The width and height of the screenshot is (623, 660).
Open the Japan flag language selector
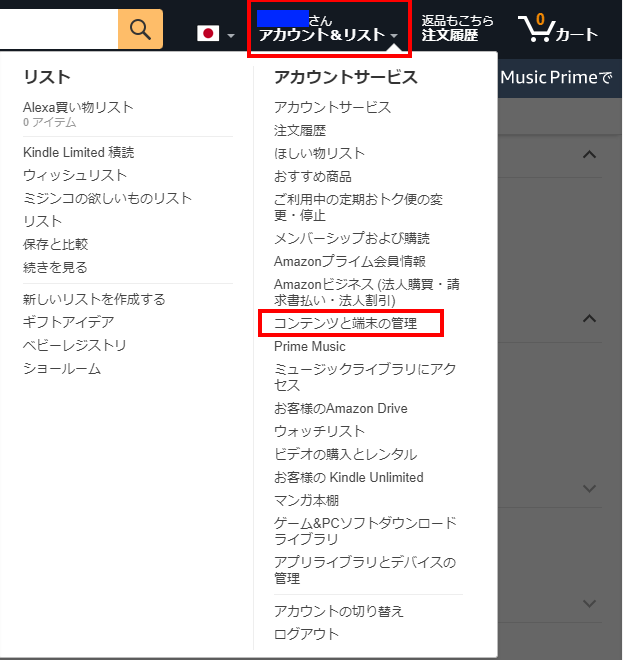point(216,34)
